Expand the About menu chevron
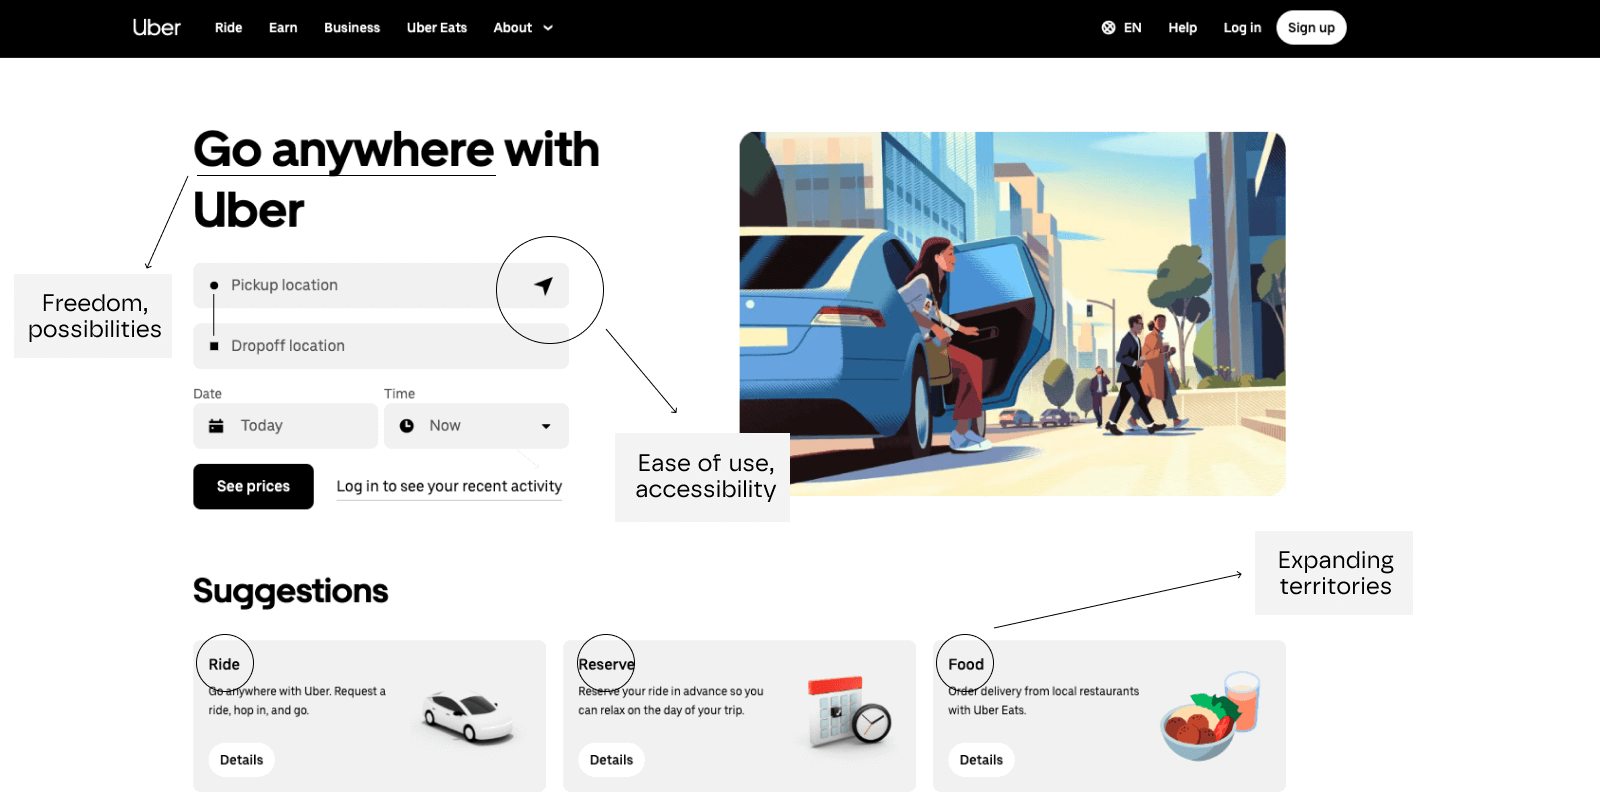The width and height of the screenshot is (1600, 800). pos(548,28)
